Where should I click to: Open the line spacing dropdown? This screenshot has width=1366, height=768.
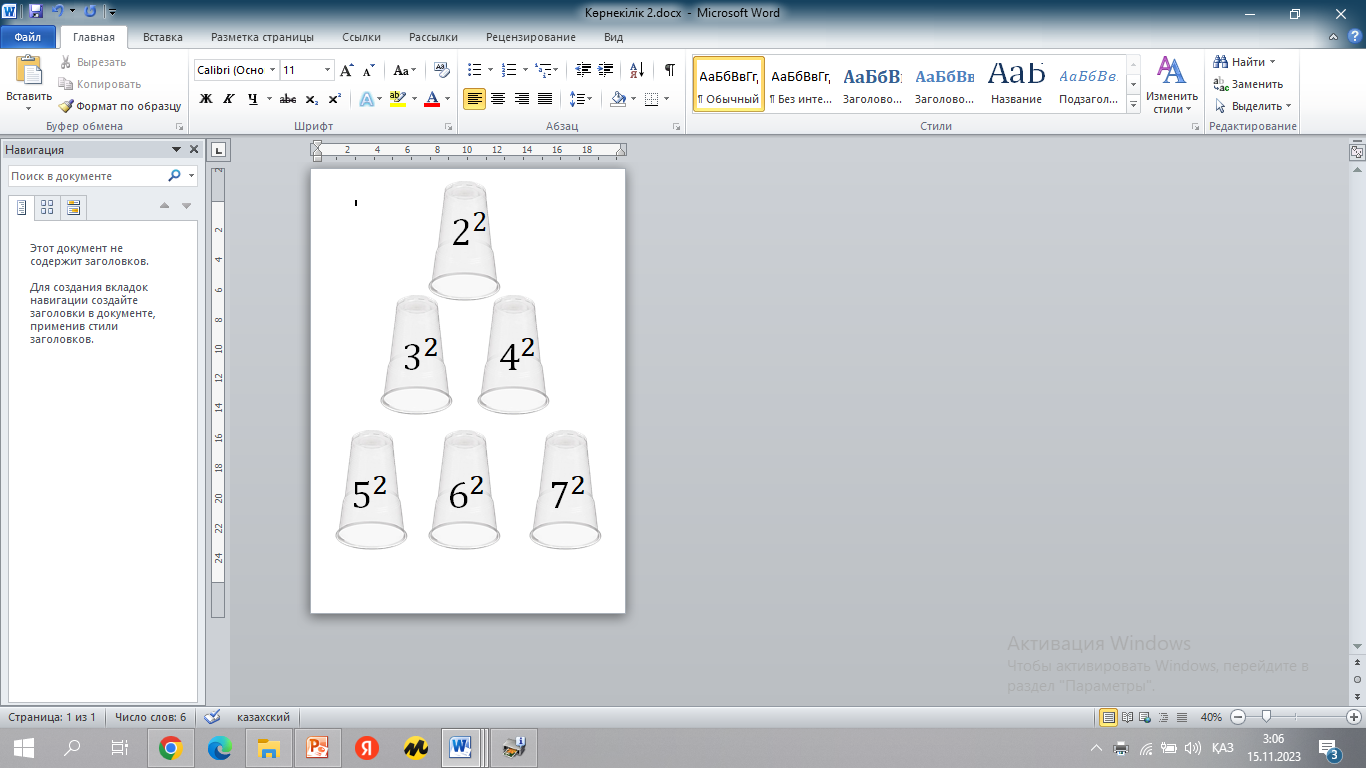click(579, 99)
